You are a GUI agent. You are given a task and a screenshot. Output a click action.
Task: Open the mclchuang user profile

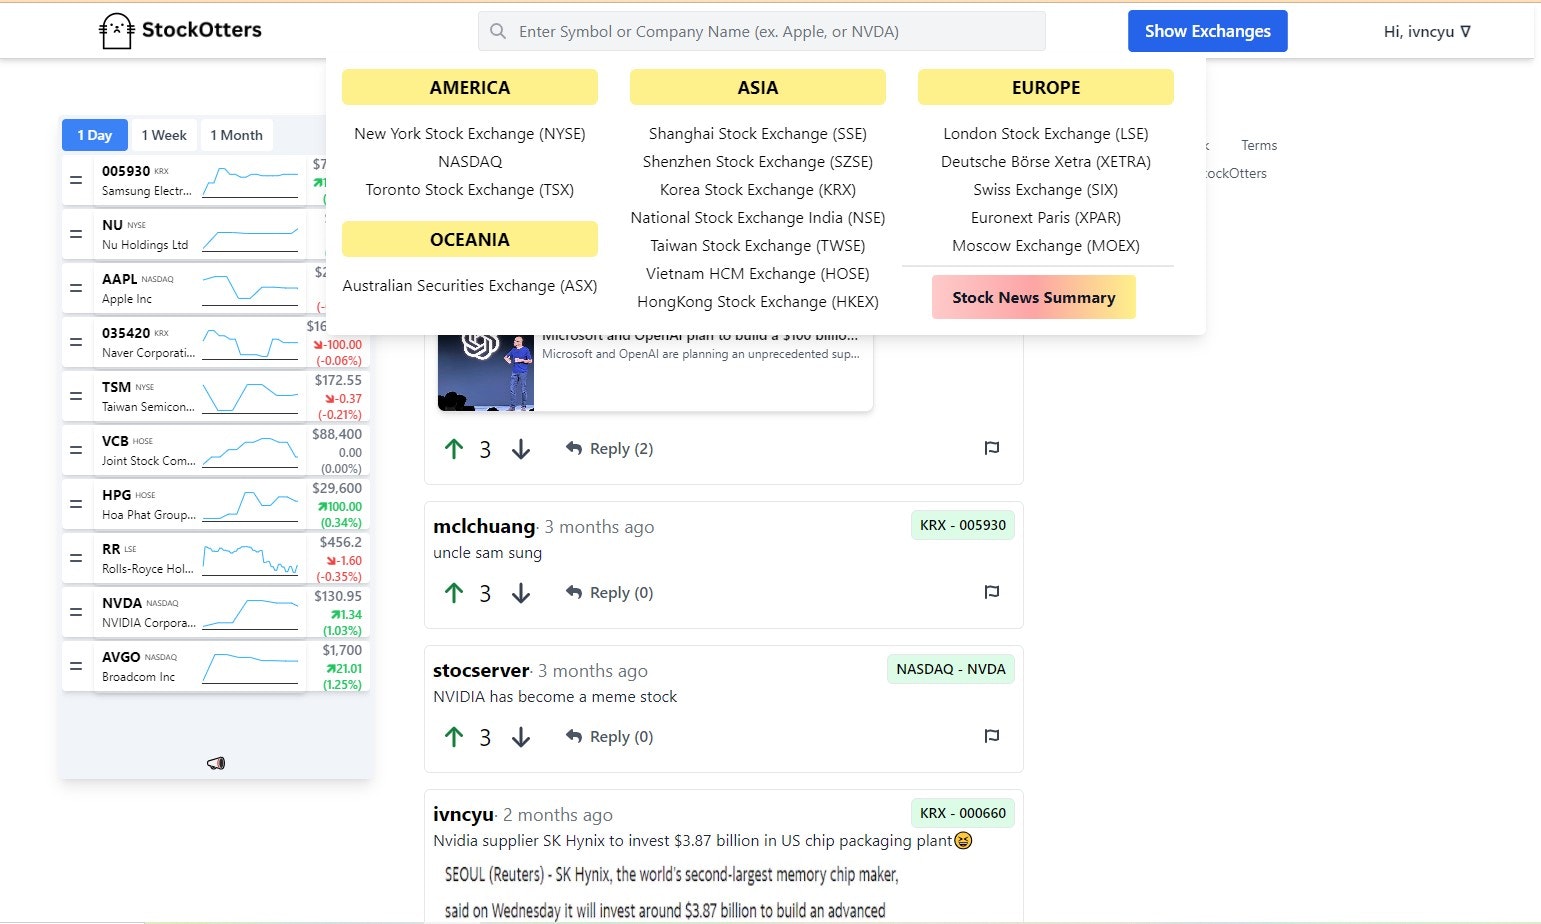(484, 526)
